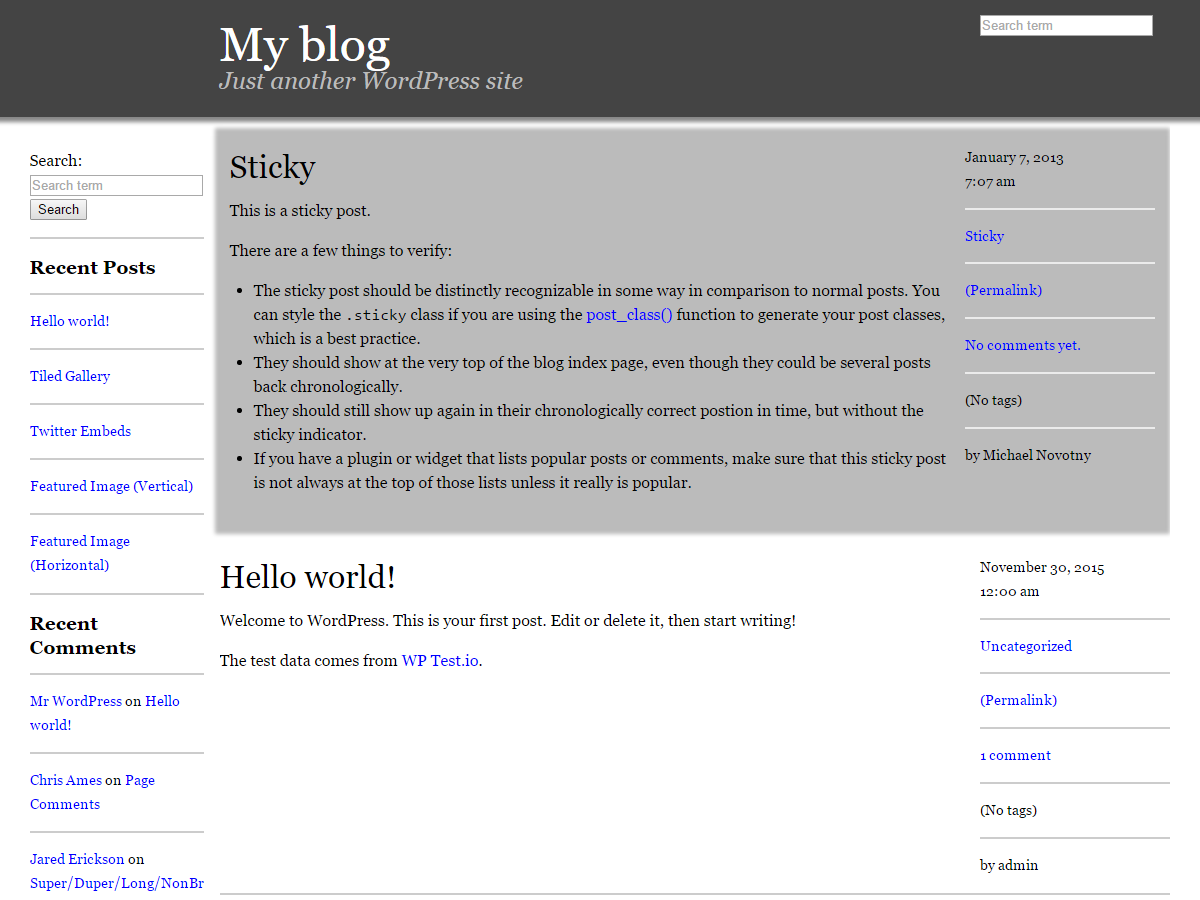Open the No comments yet link
1200x900 pixels.
1022,345
